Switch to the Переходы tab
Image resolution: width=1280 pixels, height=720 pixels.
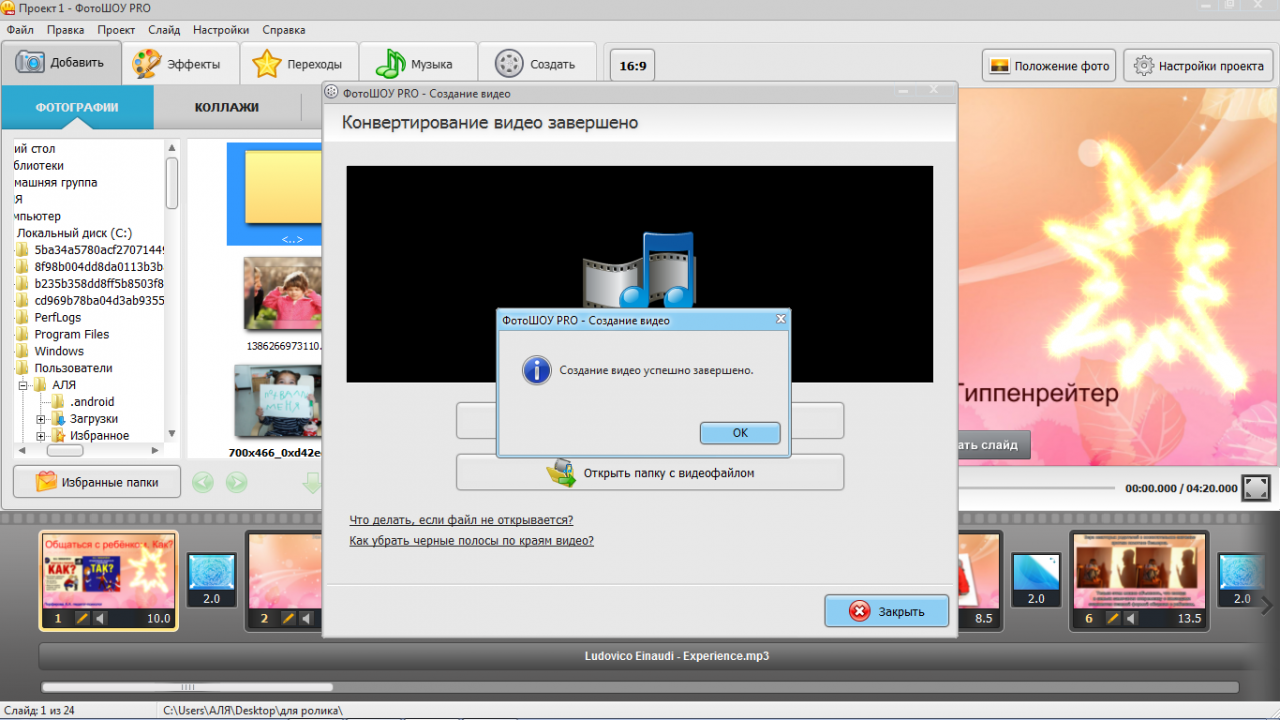coord(301,64)
